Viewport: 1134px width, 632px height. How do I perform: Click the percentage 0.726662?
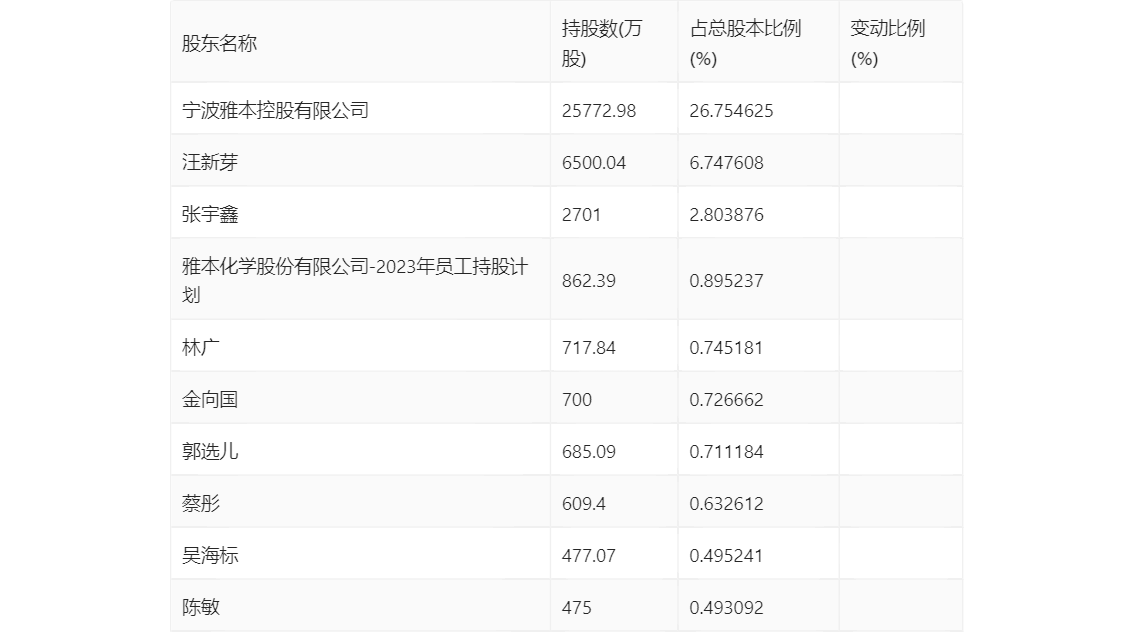[x=726, y=400]
